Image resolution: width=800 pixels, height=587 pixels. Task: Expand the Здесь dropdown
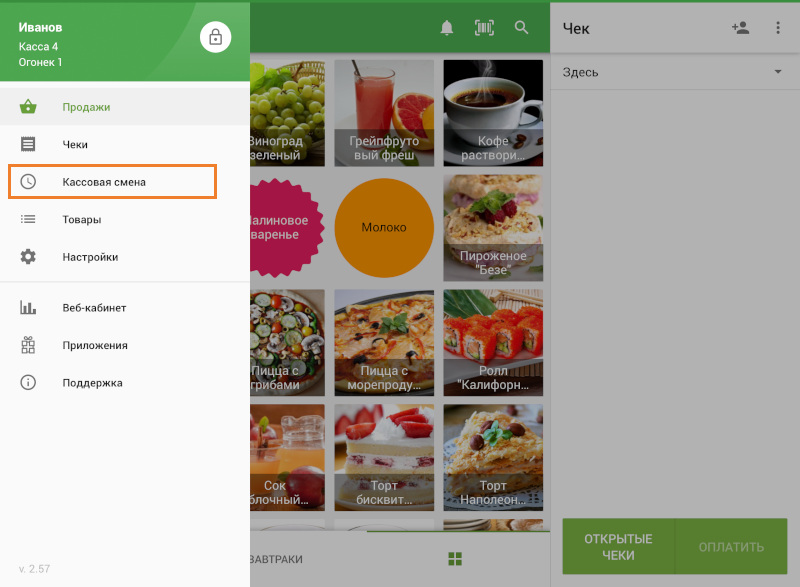click(777, 72)
